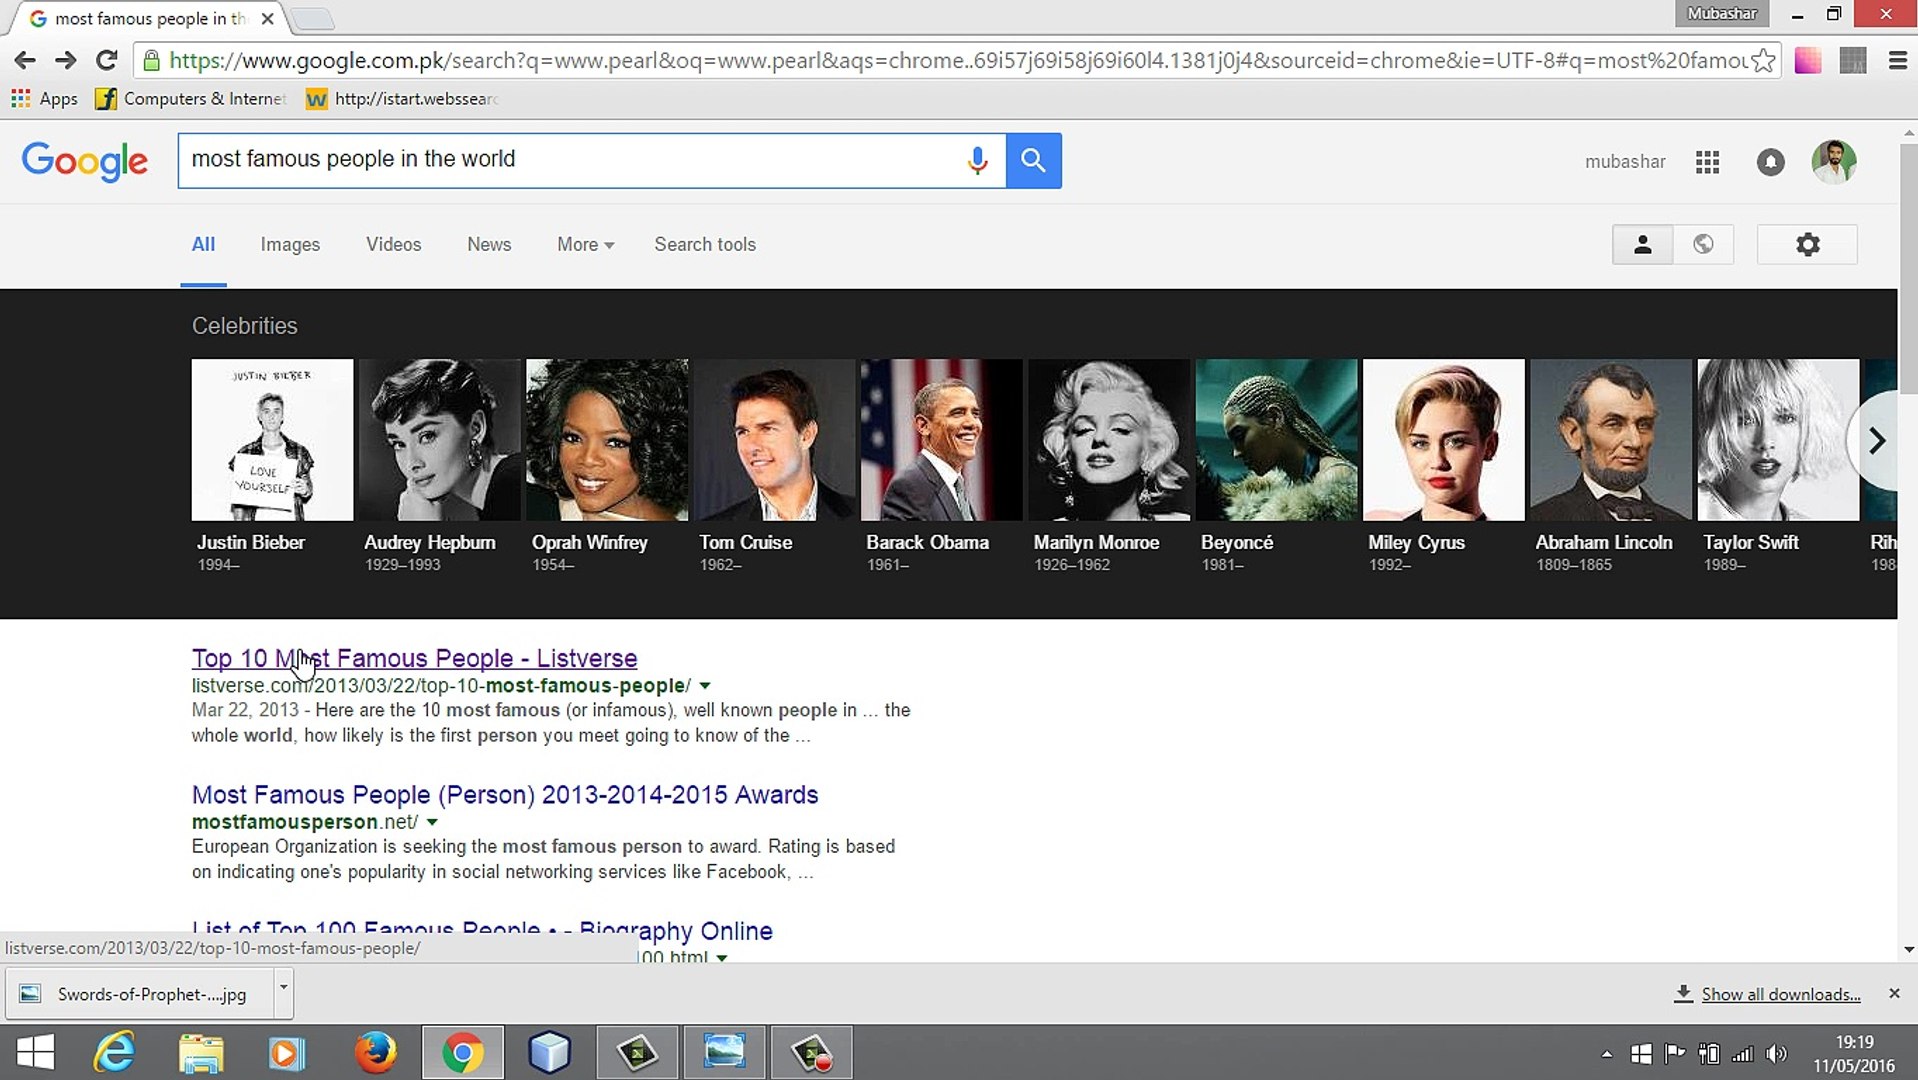The width and height of the screenshot is (1918, 1080).
Task: Open Windows Start menu
Action: pyautogui.click(x=36, y=1052)
